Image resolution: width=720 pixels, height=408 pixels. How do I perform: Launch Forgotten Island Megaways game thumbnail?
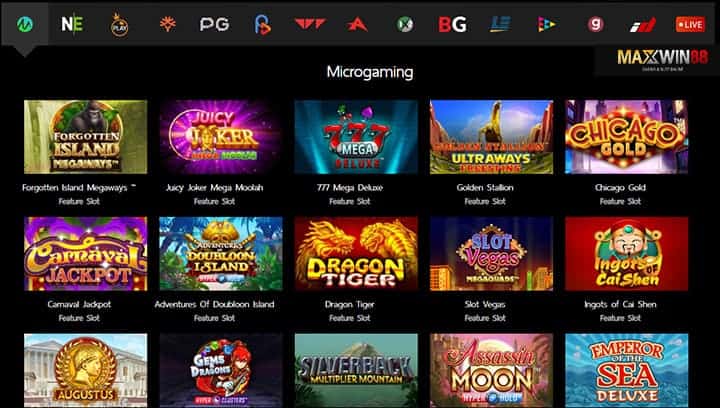tap(86, 137)
